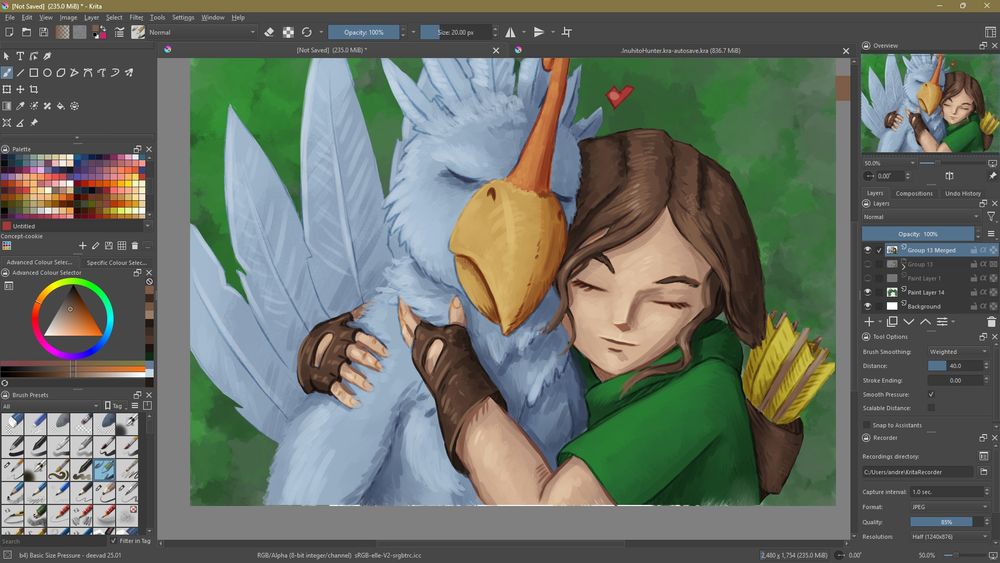
Task: Uncheck Smooth Pressure checkbox
Action: coord(931,395)
